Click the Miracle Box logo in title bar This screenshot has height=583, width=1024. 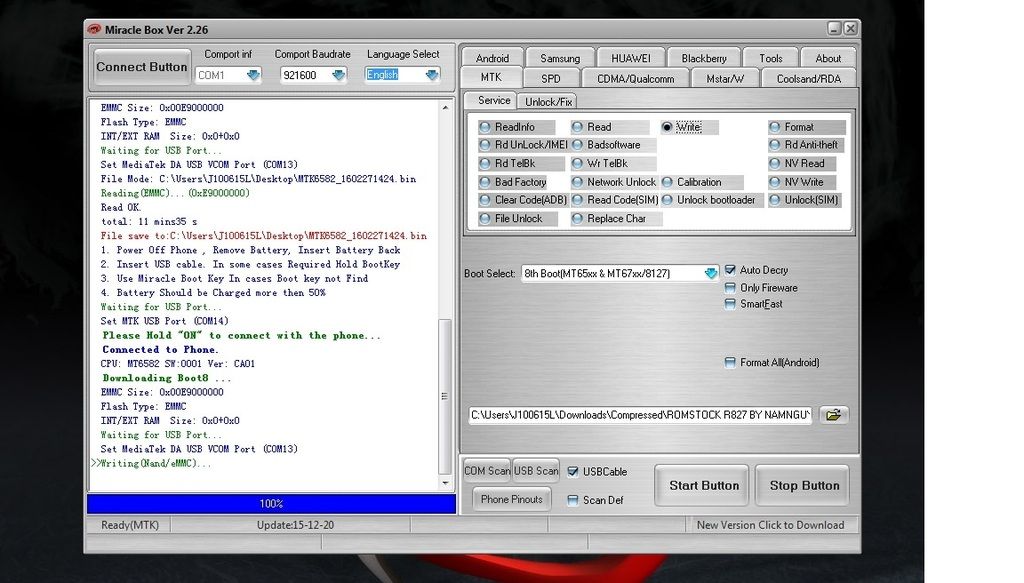coord(94,29)
